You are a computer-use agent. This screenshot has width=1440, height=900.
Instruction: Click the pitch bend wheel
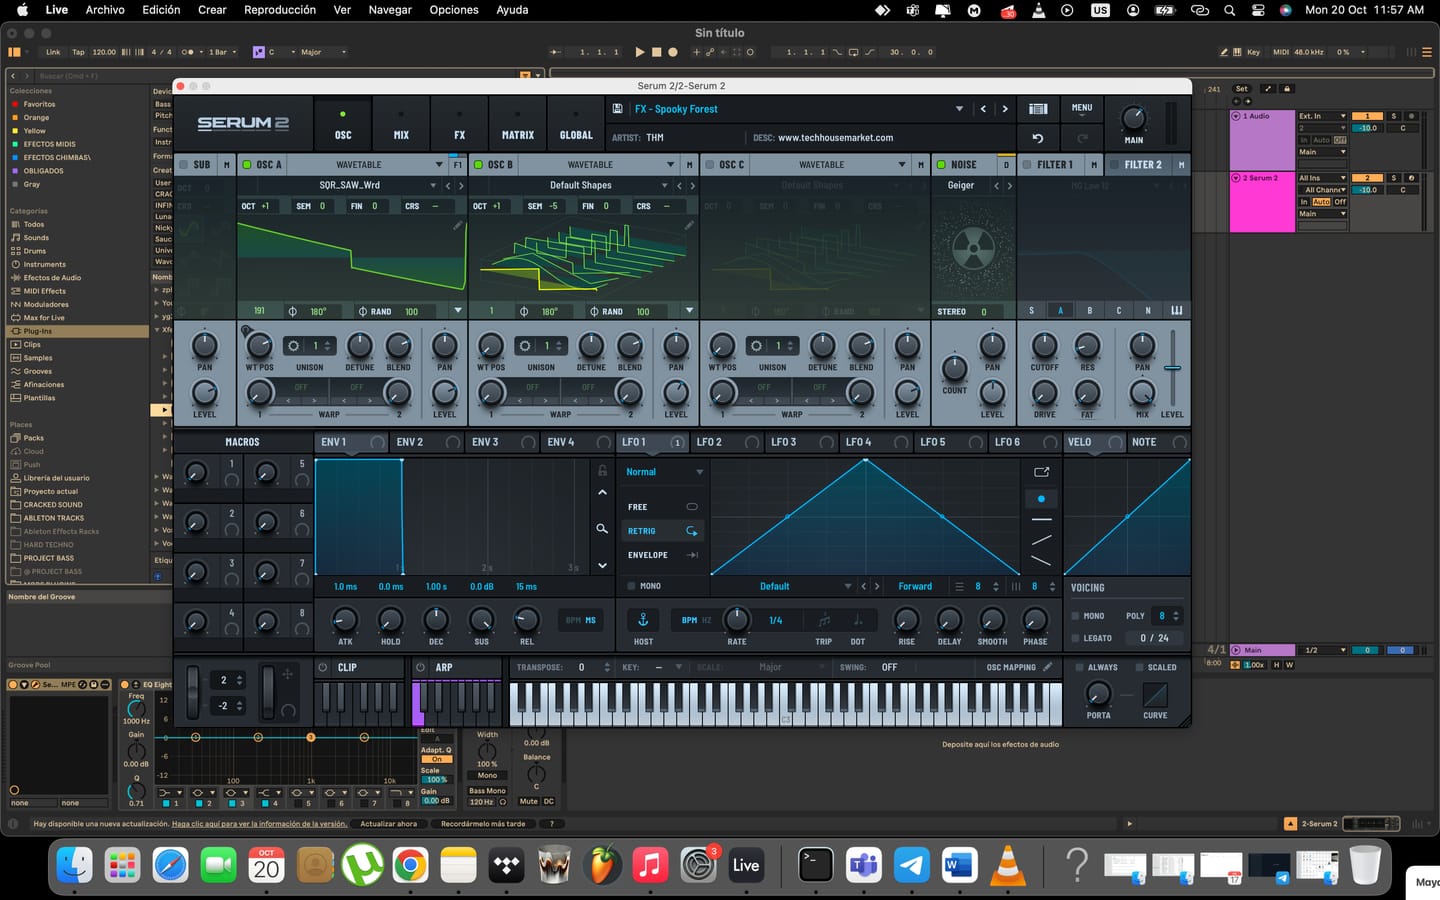(193, 690)
